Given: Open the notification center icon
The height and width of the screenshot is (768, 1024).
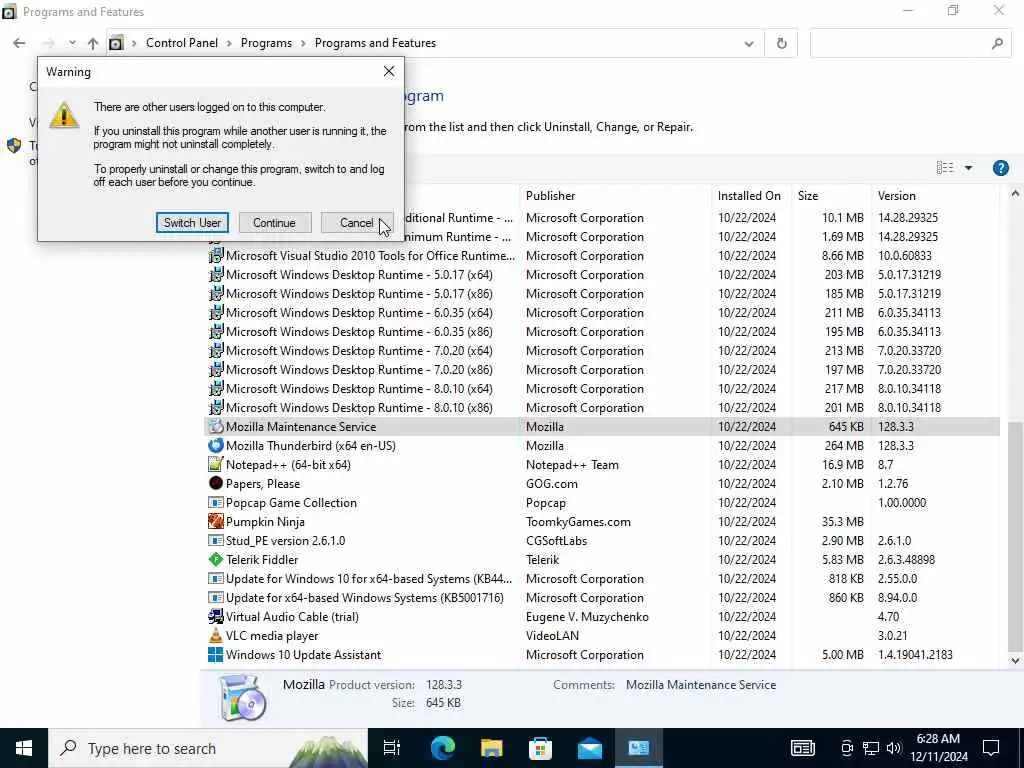Looking at the screenshot, I should [x=991, y=748].
